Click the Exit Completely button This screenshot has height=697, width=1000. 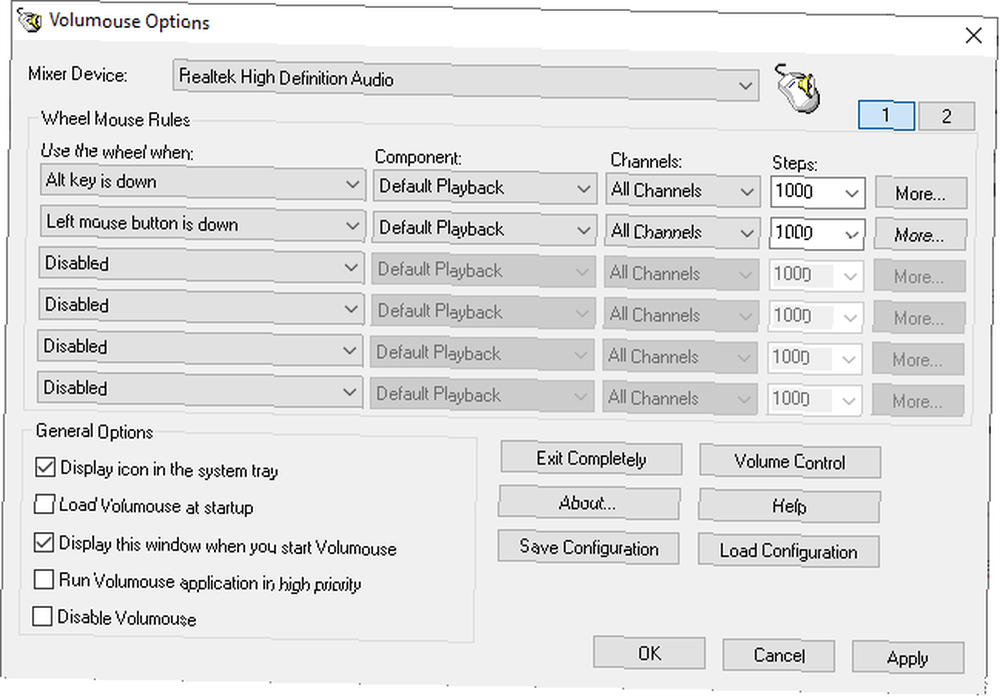tap(591, 459)
